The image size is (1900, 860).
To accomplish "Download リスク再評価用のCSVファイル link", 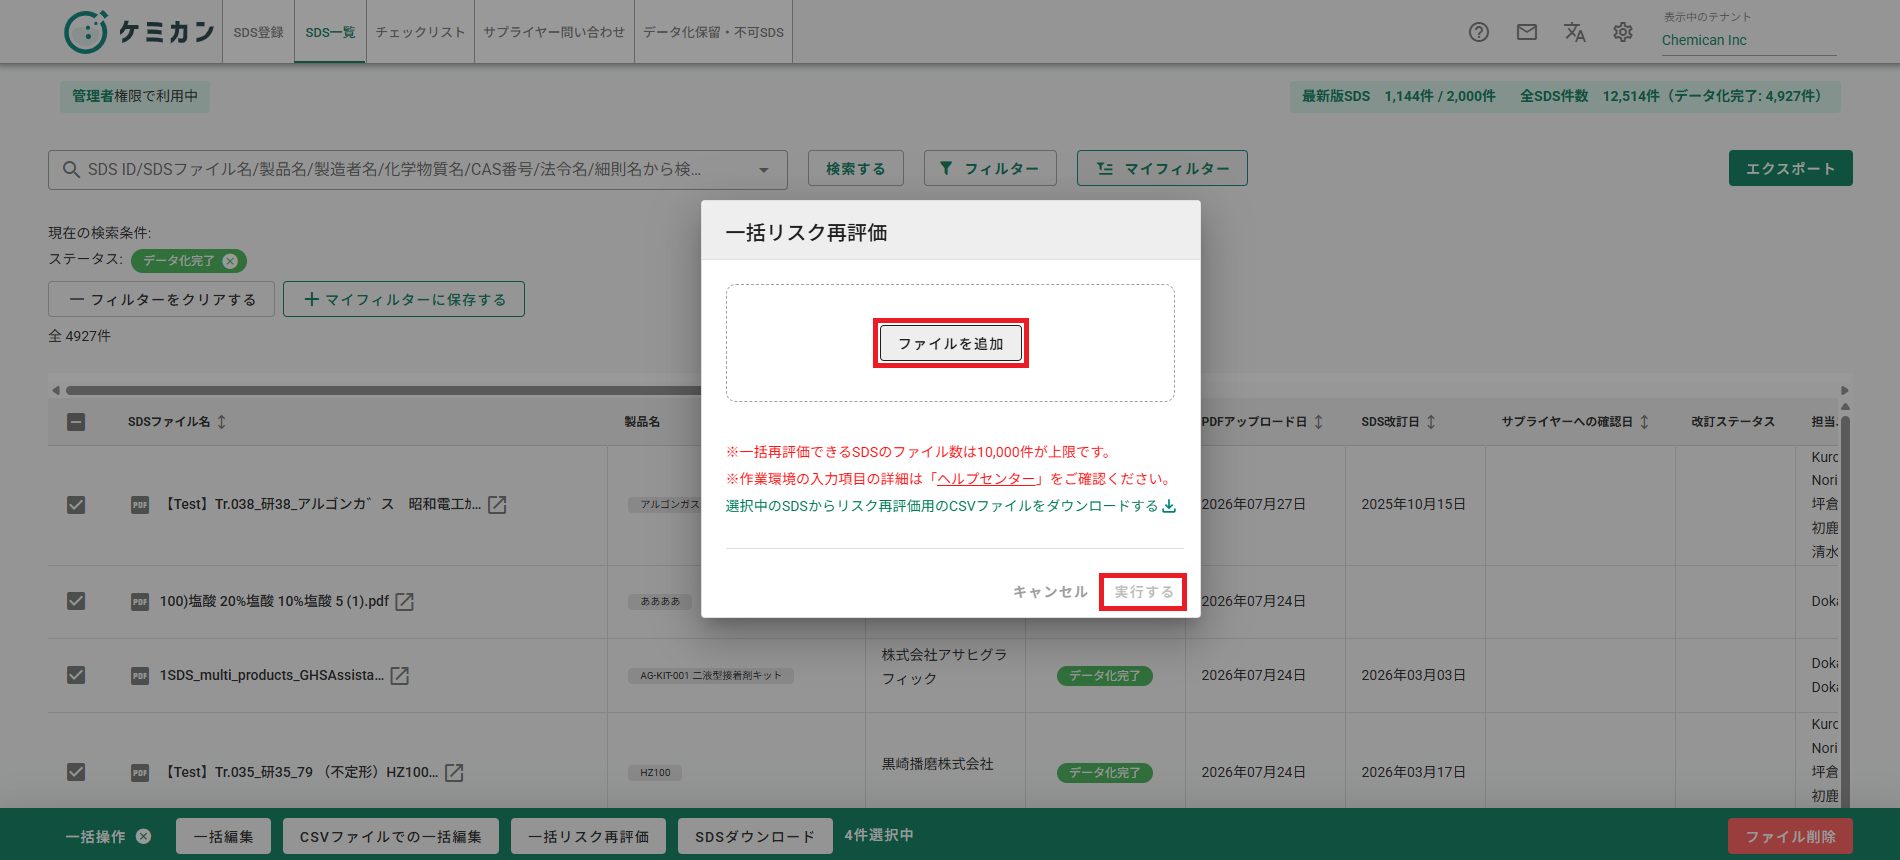I will (950, 506).
